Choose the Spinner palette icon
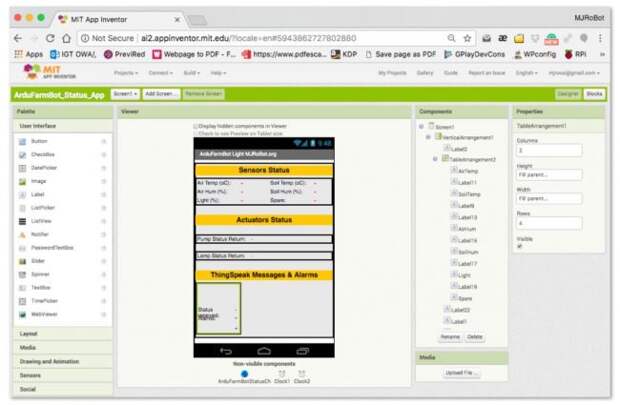 point(23,275)
